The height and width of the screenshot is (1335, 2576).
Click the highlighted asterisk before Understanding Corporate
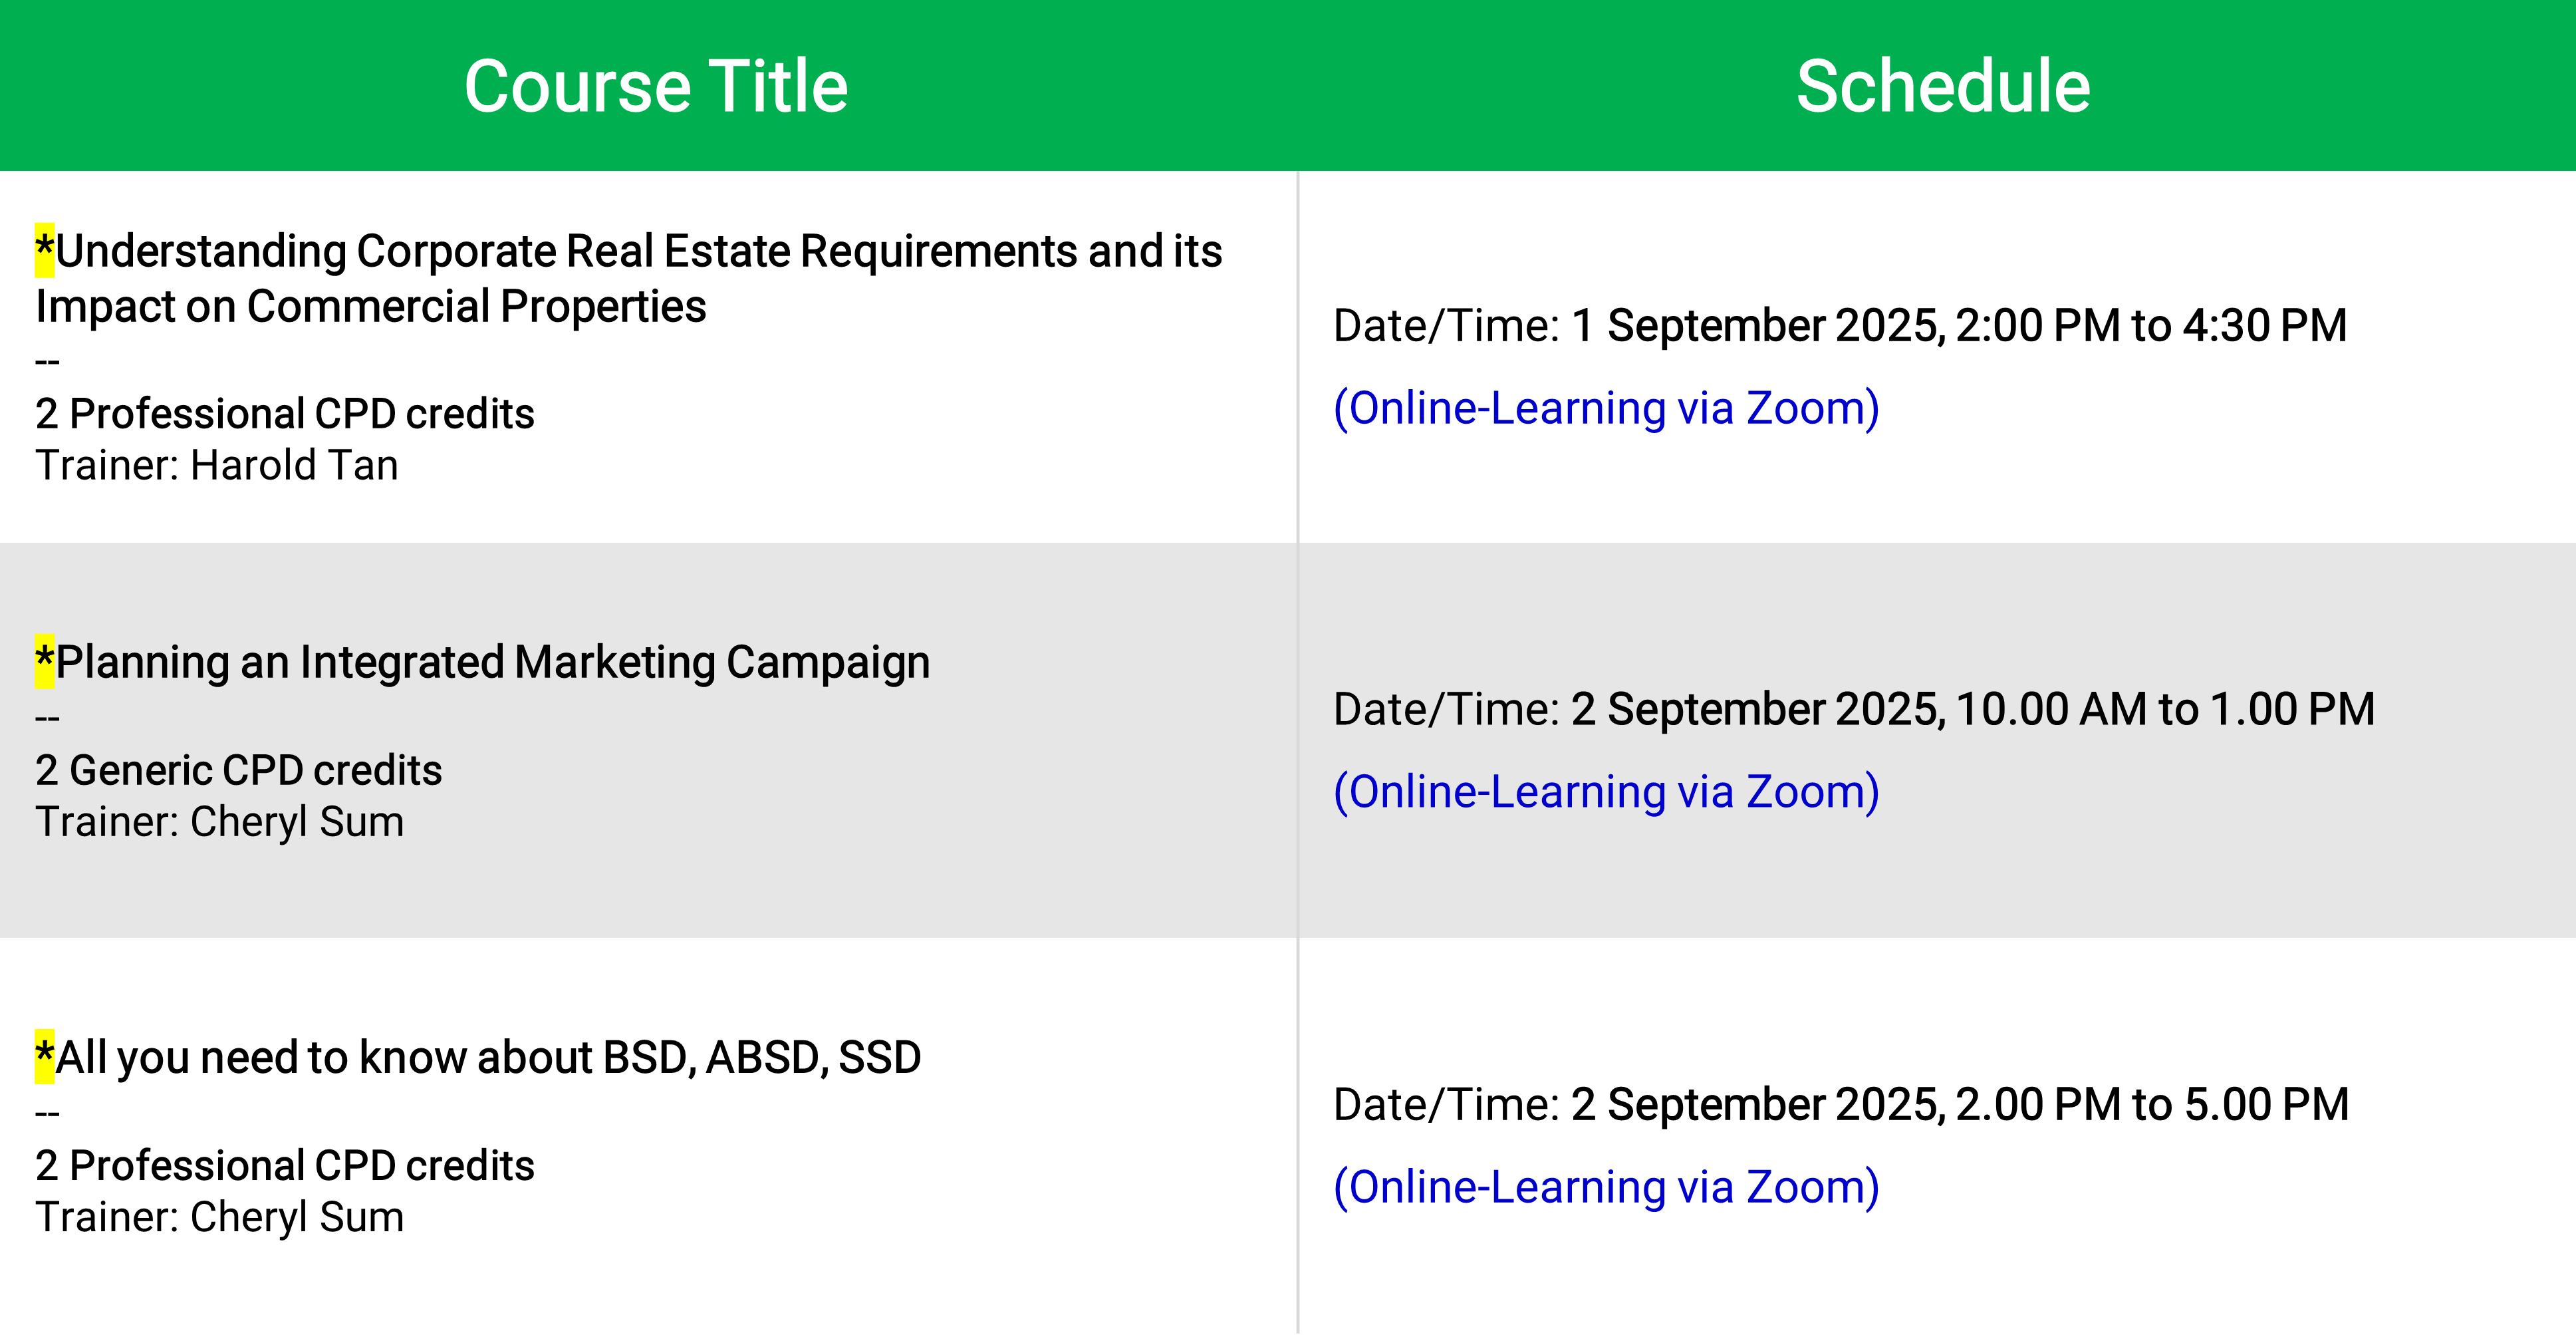coord(45,250)
